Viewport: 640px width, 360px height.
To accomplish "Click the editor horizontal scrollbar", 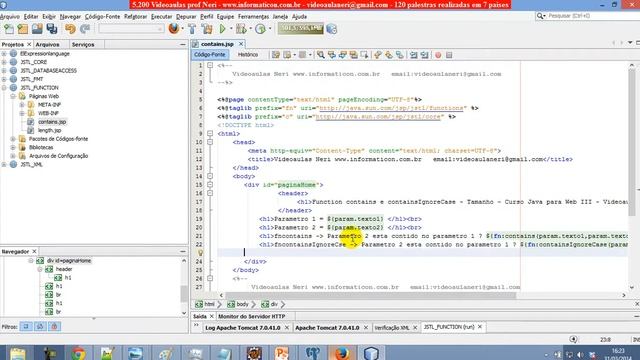I will point(370,295).
